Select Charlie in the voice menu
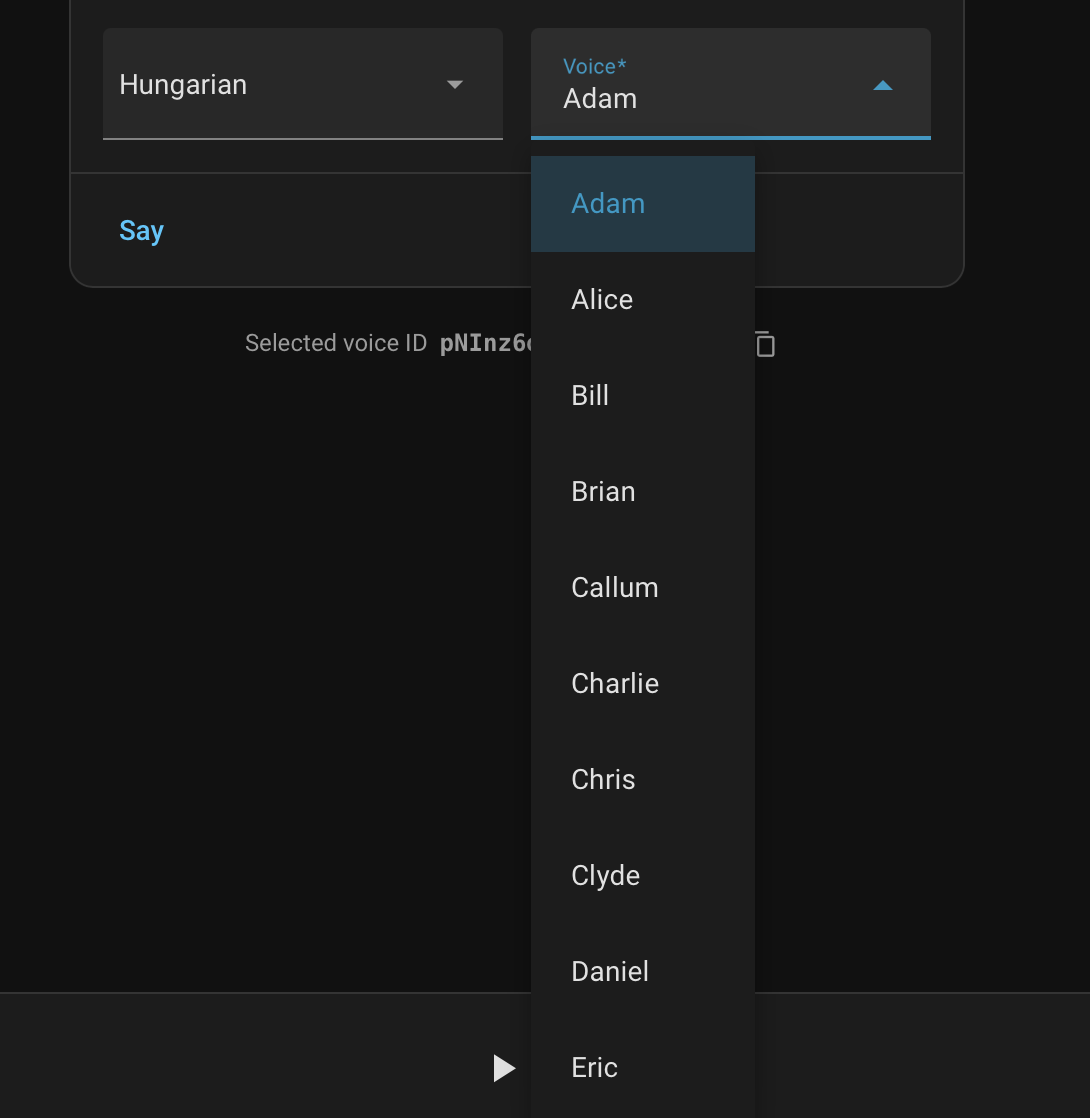1090x1118 pixels. click(x=614, y=684)
